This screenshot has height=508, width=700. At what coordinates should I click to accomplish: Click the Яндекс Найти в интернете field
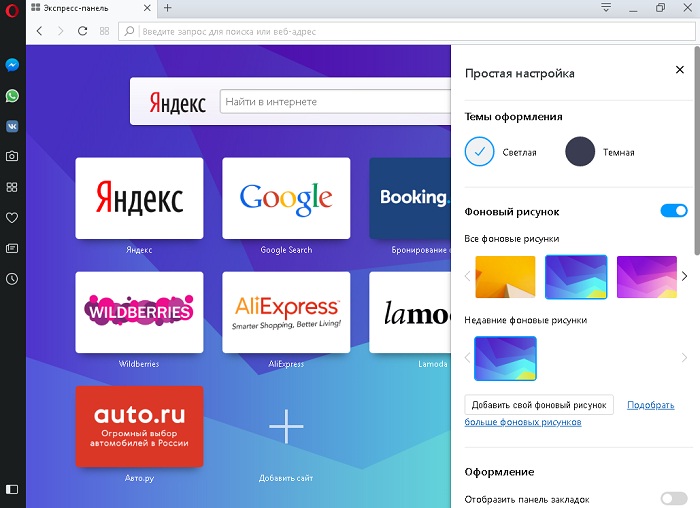(335, 102)
